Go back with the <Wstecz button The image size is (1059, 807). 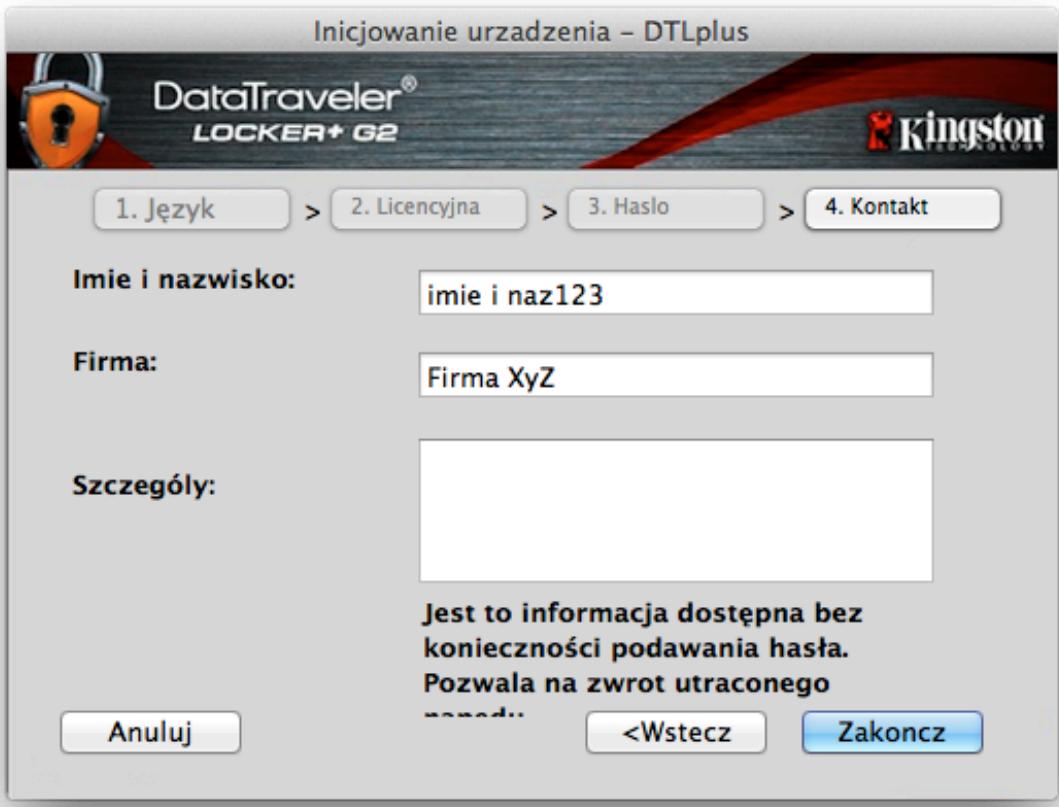[676, 732]
